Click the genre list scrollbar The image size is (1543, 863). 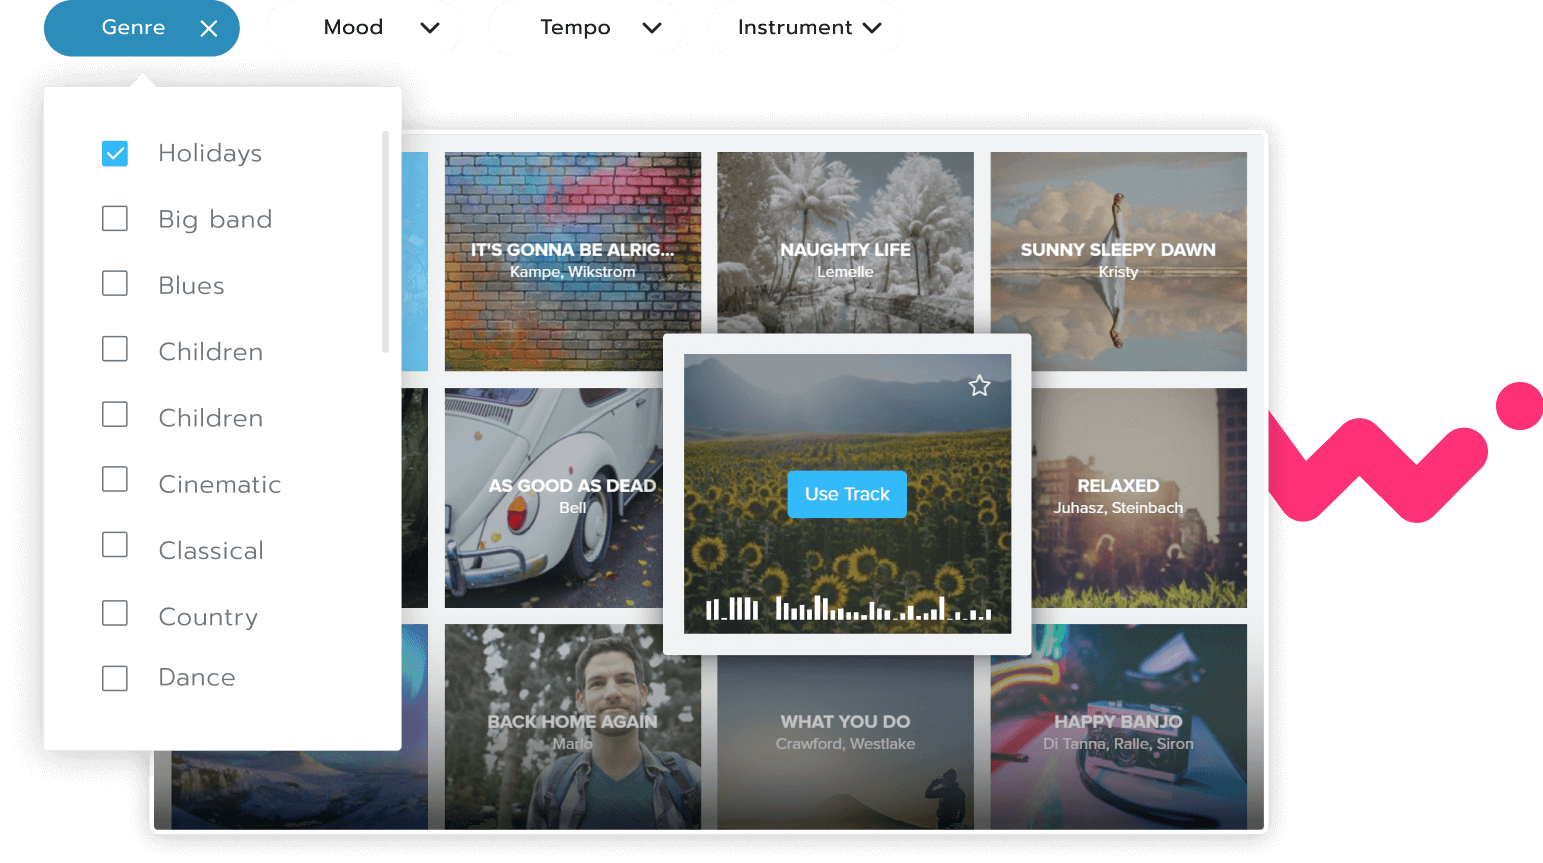tap(385, 242)
